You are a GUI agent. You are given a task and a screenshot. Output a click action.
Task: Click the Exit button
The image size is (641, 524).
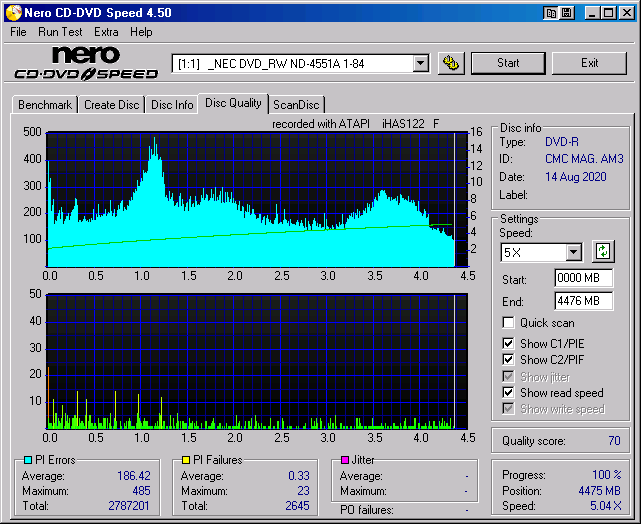589,63
